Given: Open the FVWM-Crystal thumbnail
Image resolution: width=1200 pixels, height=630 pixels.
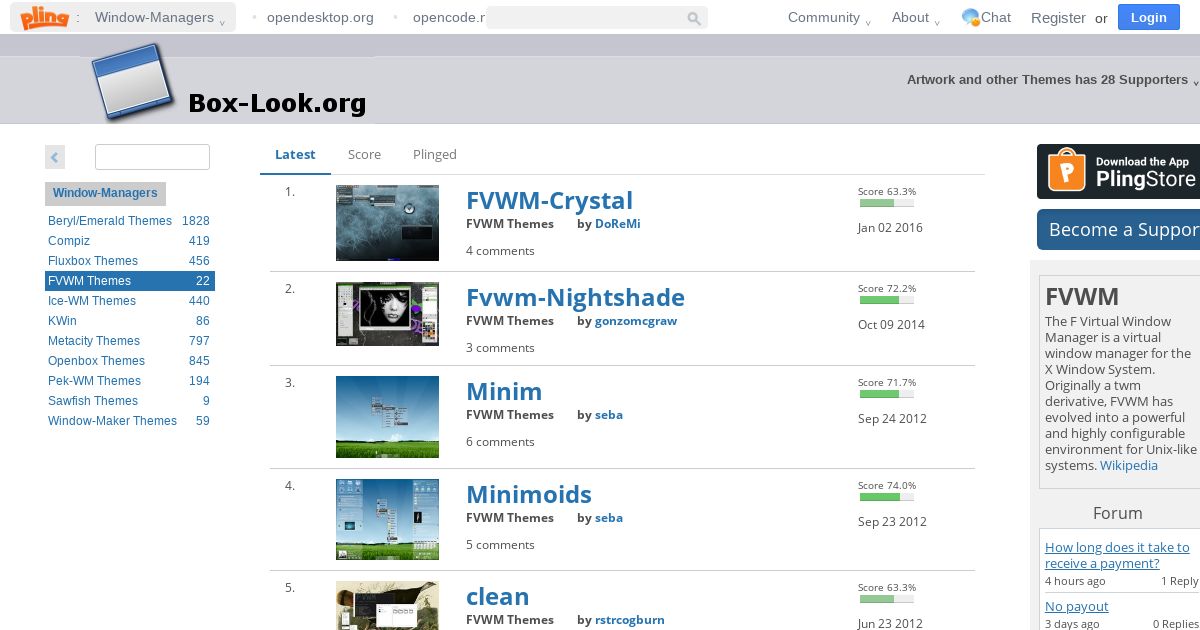Looking at the screenshot, I should [x=387, y=223].
